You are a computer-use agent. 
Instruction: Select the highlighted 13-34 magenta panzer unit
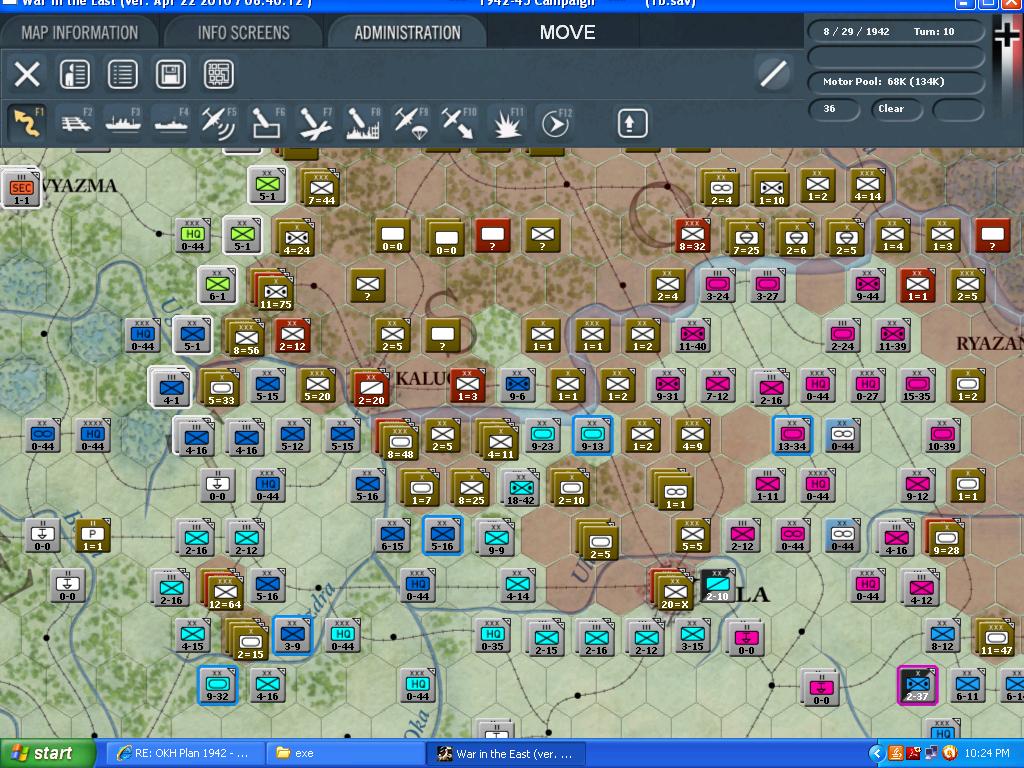coord(792,434)
